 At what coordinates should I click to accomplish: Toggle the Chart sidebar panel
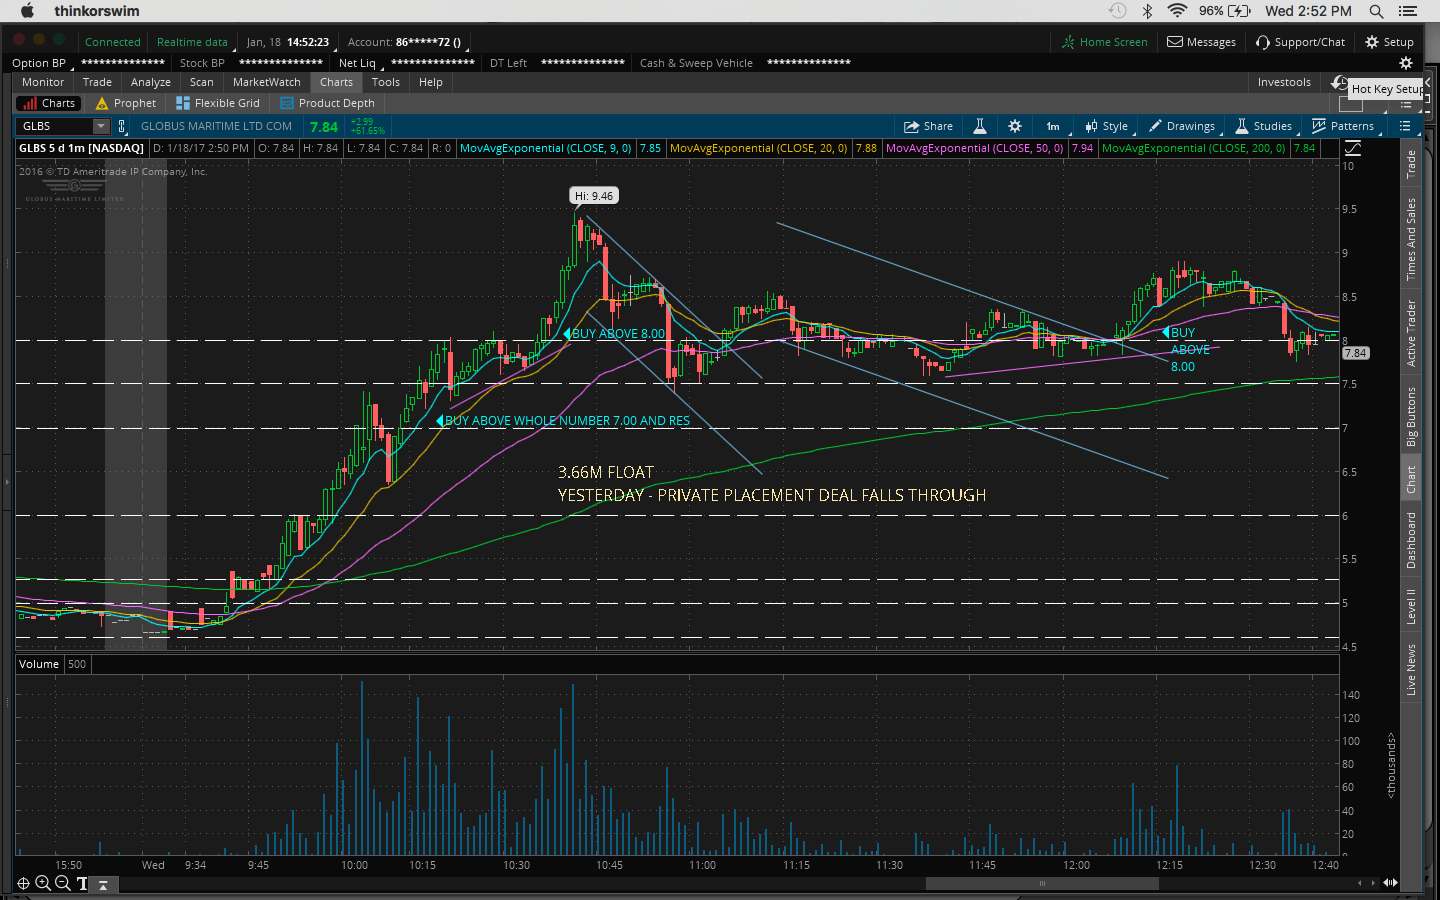click(1411, 480)
